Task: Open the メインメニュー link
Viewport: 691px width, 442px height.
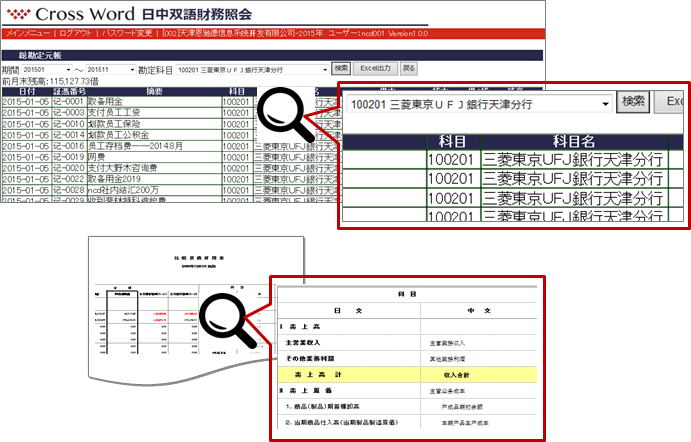Action: [28, 33]
